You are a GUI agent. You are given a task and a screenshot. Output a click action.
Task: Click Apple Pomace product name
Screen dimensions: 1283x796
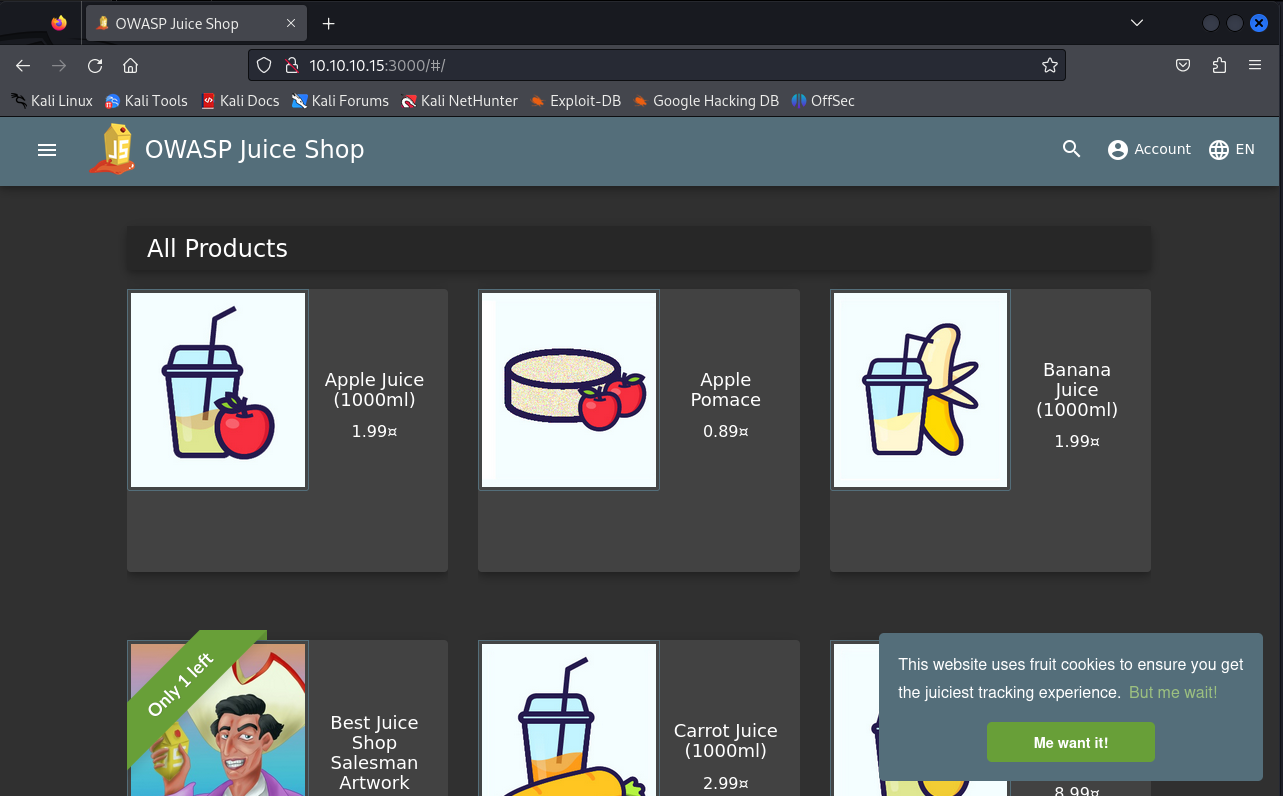point(725,390)
